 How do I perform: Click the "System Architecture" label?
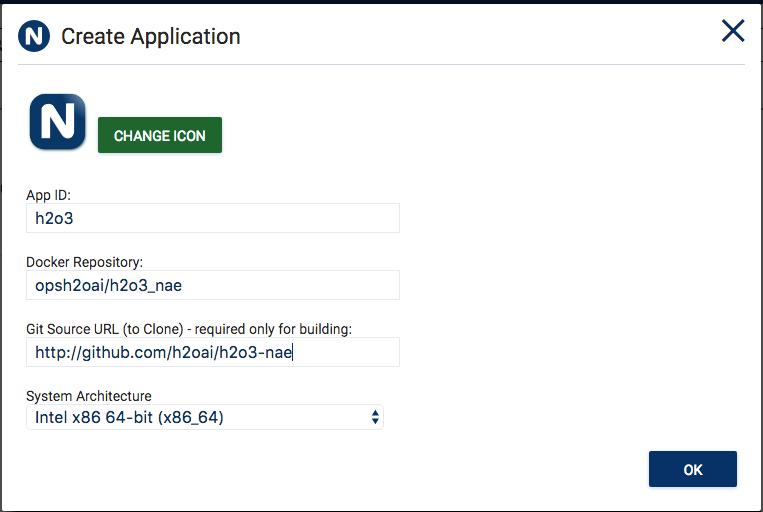(89, 396)
